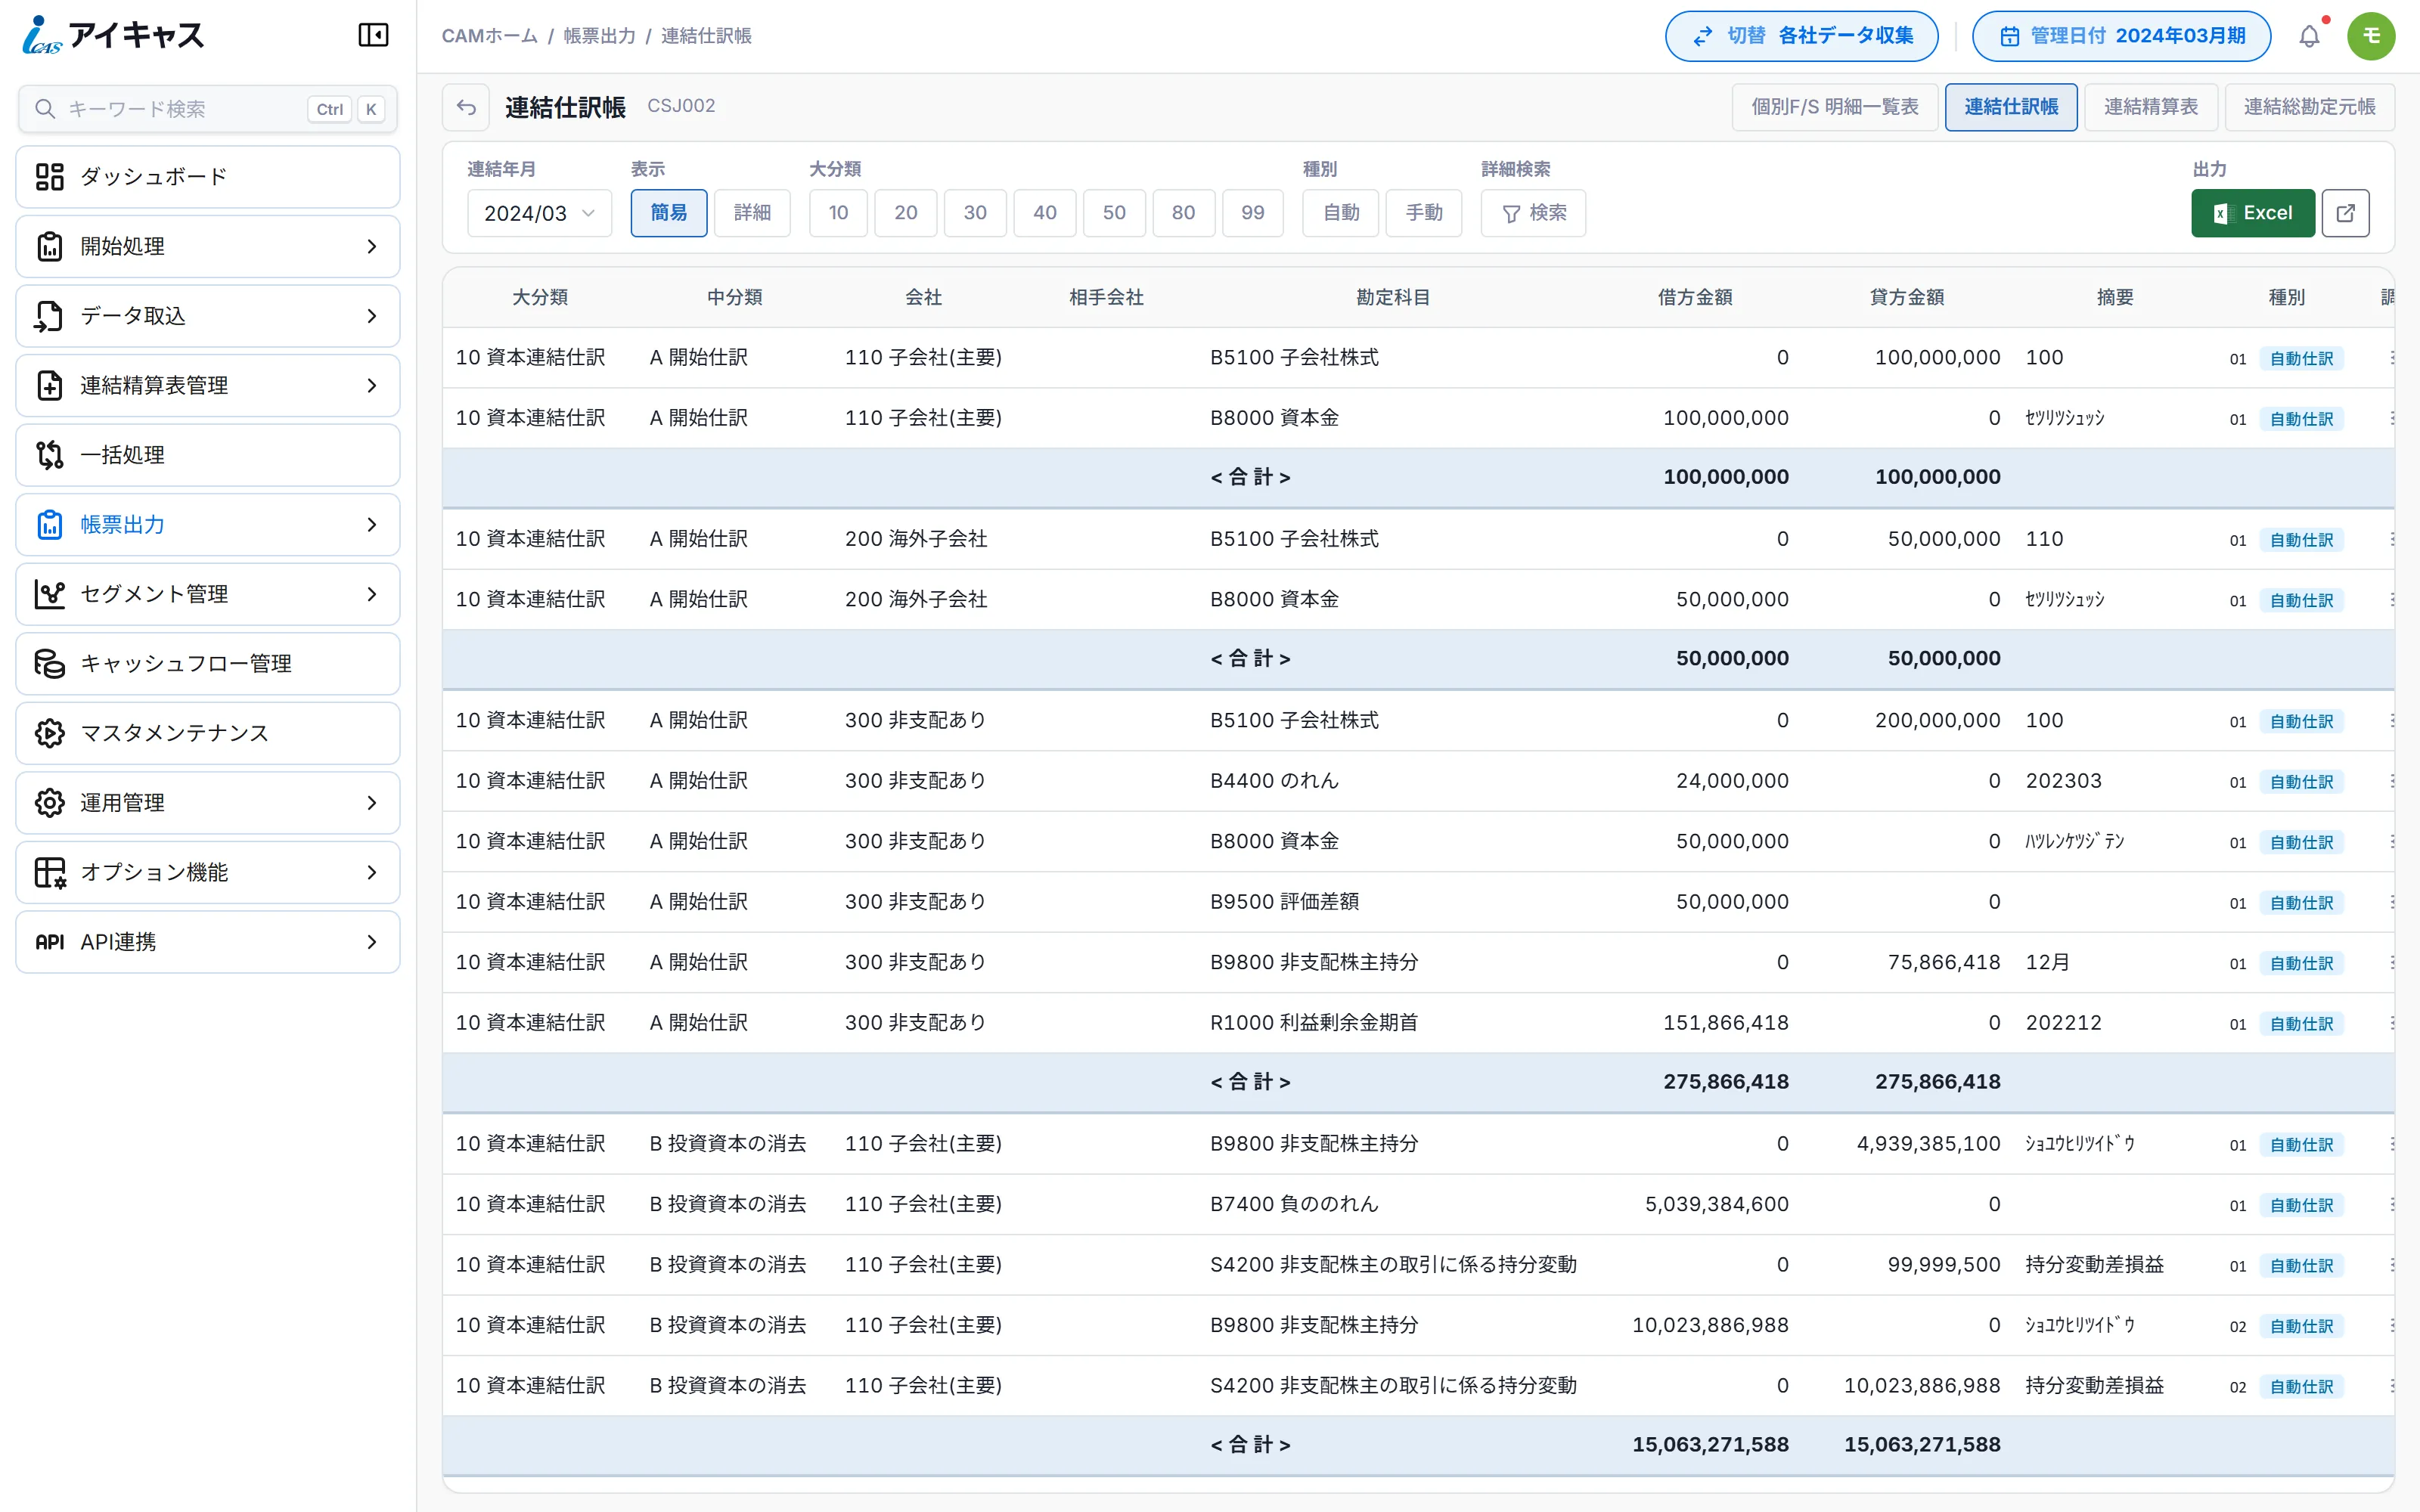This screenshot has width=2420, height=1512.
Task: Click the マスタメンテナンス sidebar icon
Action: [x=50, y=733]
